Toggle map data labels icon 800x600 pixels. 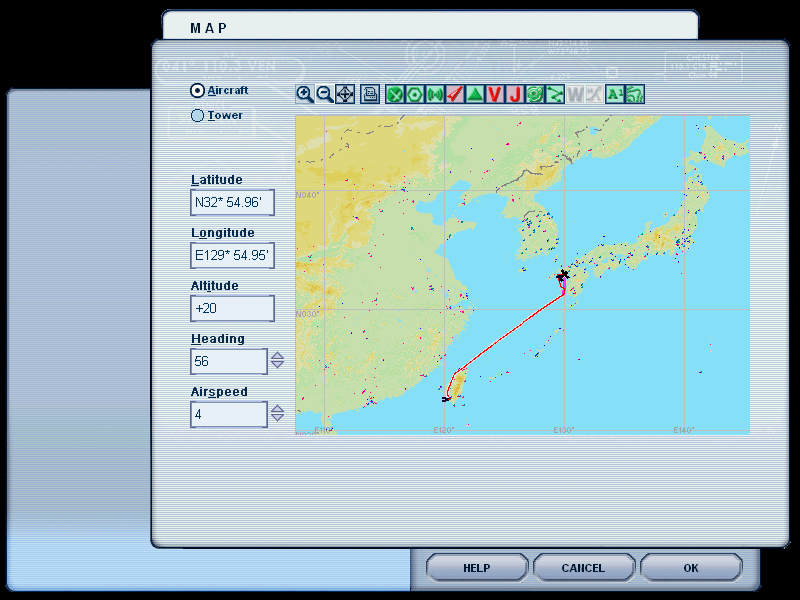pos(615,94)
